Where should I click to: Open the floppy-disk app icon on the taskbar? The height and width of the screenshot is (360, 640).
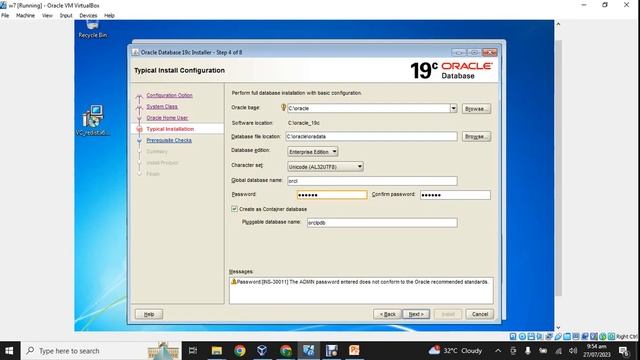pyautogui.click(x=331, y=351)
